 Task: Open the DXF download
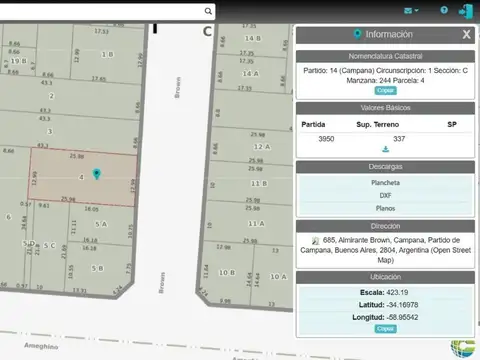click(385, 195)
